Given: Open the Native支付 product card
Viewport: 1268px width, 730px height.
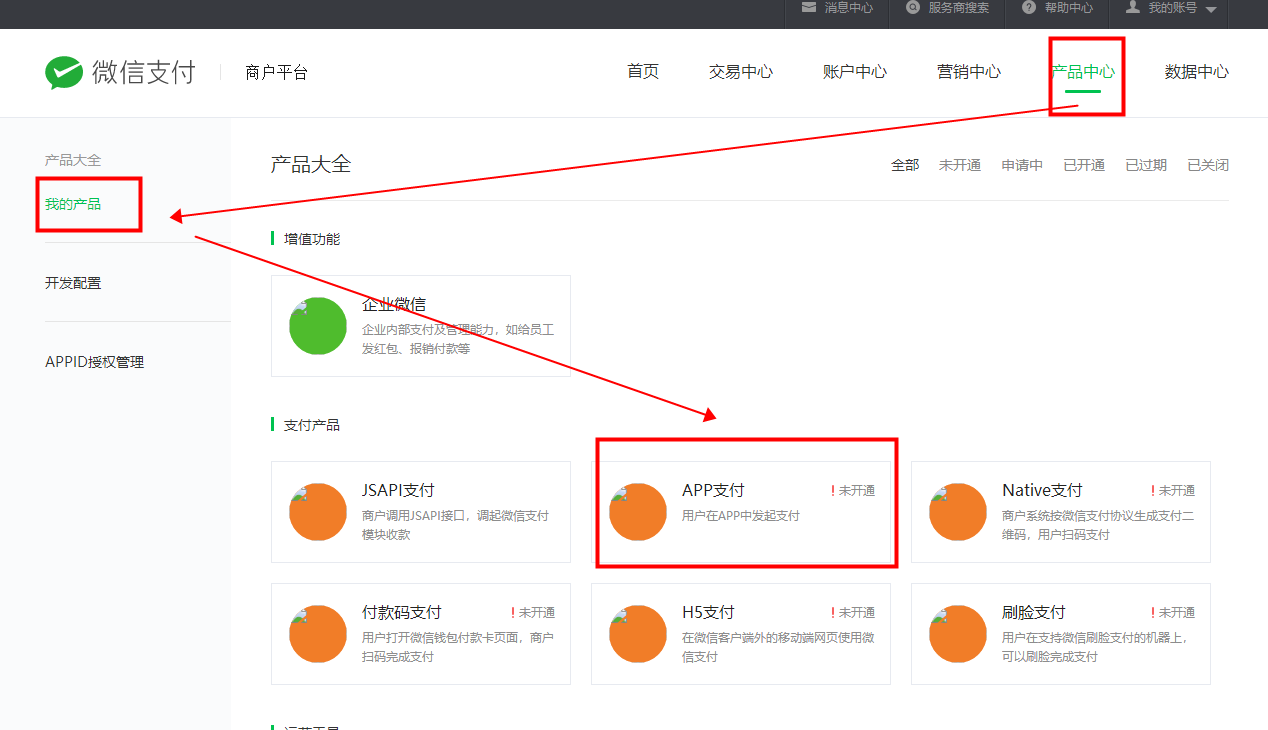Looking at the screenshot, I should pyautogui.click(x=1060, y=512).
